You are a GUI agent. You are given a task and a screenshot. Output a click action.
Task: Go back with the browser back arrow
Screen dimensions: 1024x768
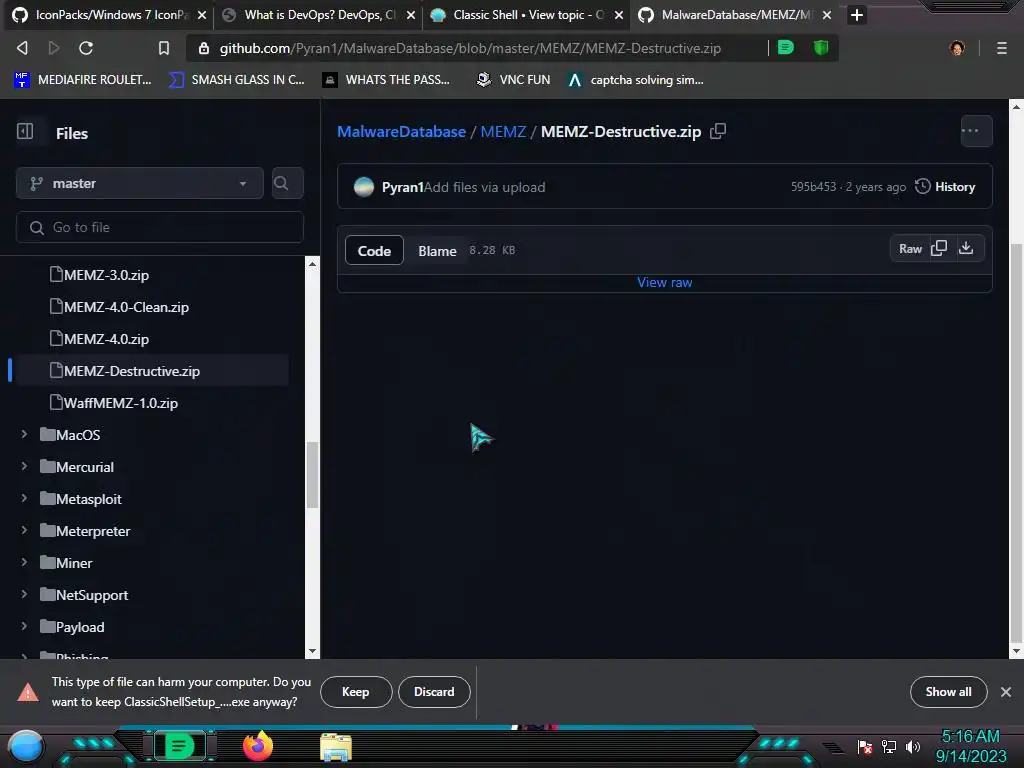tap(22, 48)
